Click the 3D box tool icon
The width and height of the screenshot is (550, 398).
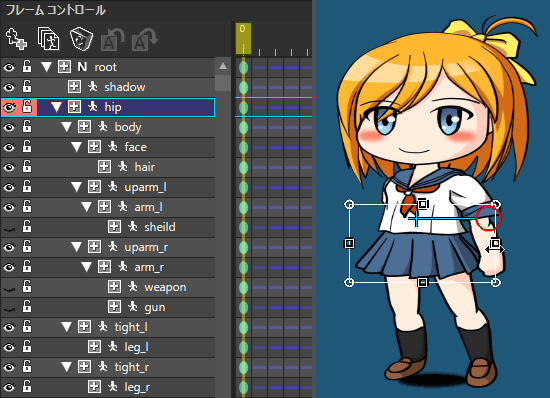tap(81, 39)
